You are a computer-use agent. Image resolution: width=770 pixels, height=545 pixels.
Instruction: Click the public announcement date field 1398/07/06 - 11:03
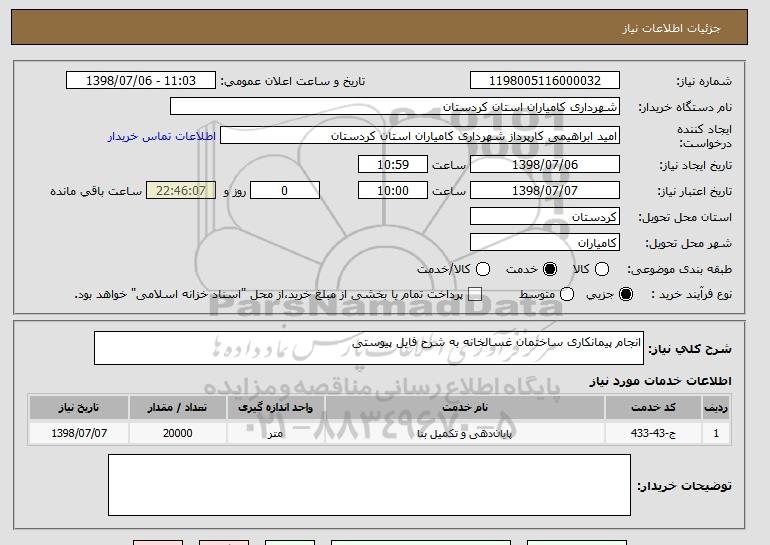(x=141, y=81)
